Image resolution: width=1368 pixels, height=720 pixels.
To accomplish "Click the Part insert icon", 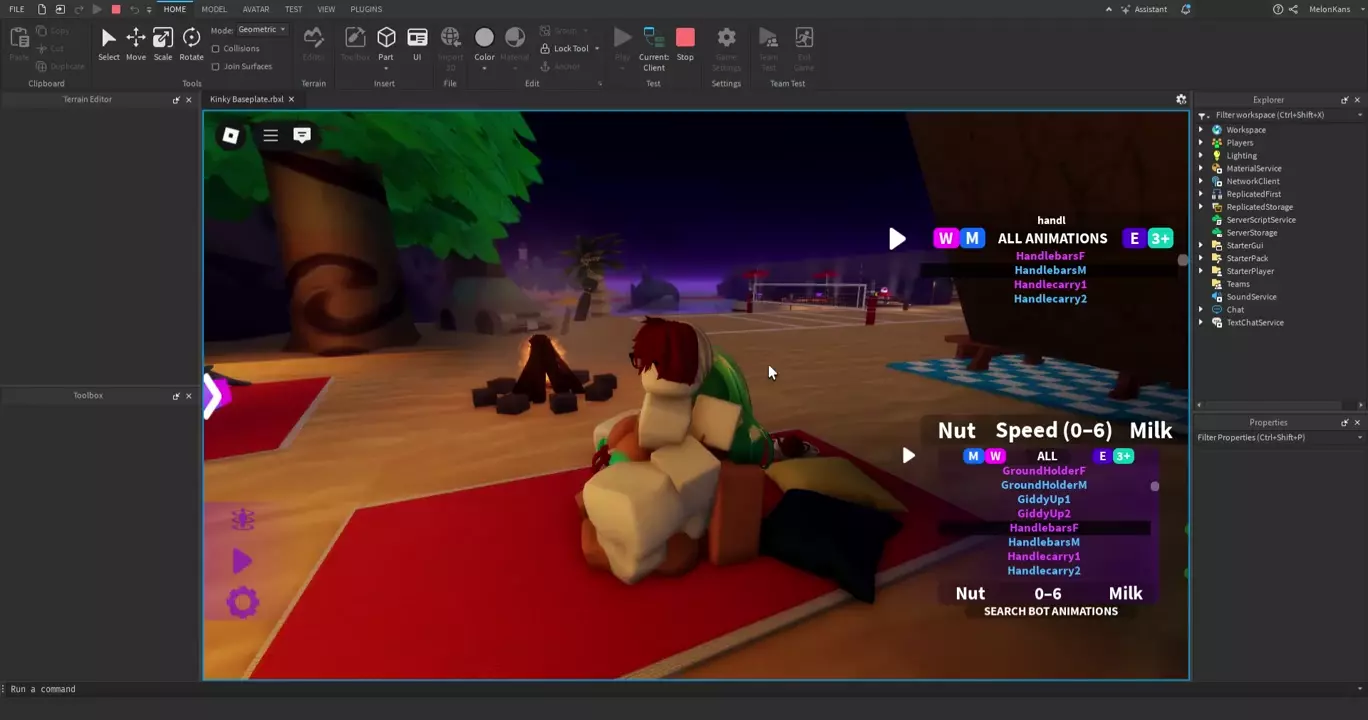I will click(x=386, y=44).
